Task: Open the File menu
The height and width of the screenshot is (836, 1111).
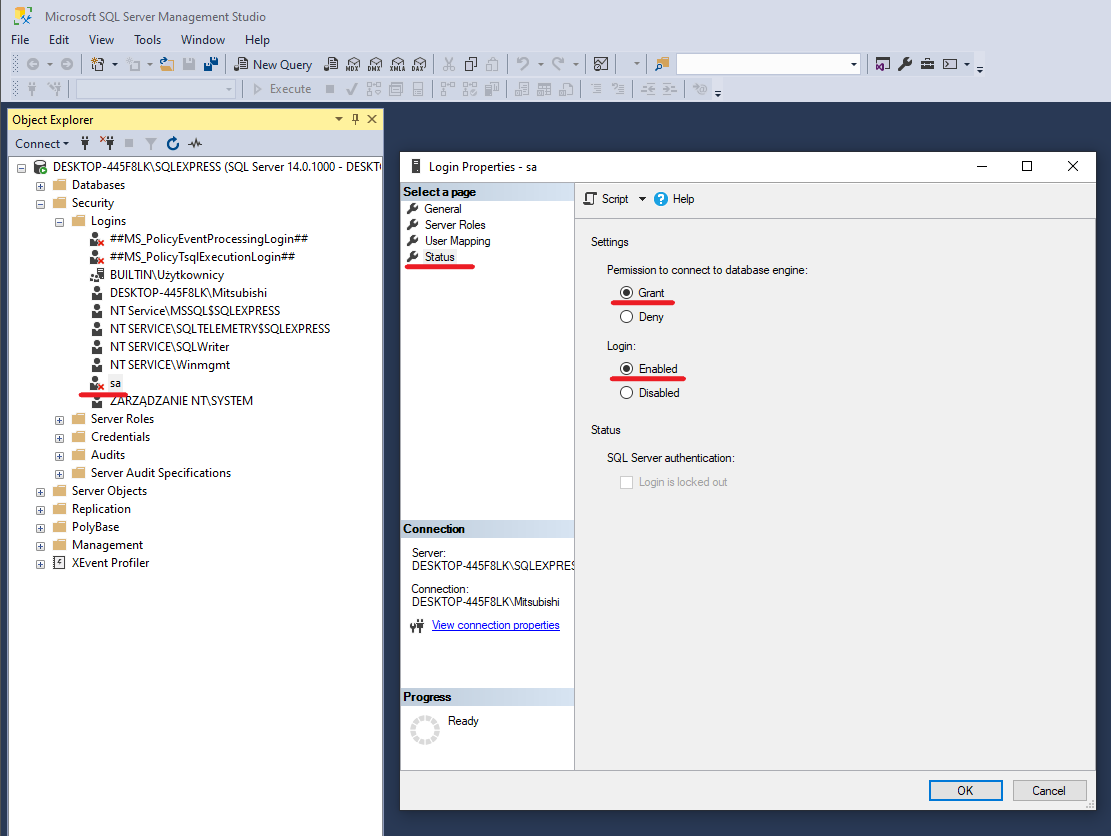Action: tap(20, 40)
